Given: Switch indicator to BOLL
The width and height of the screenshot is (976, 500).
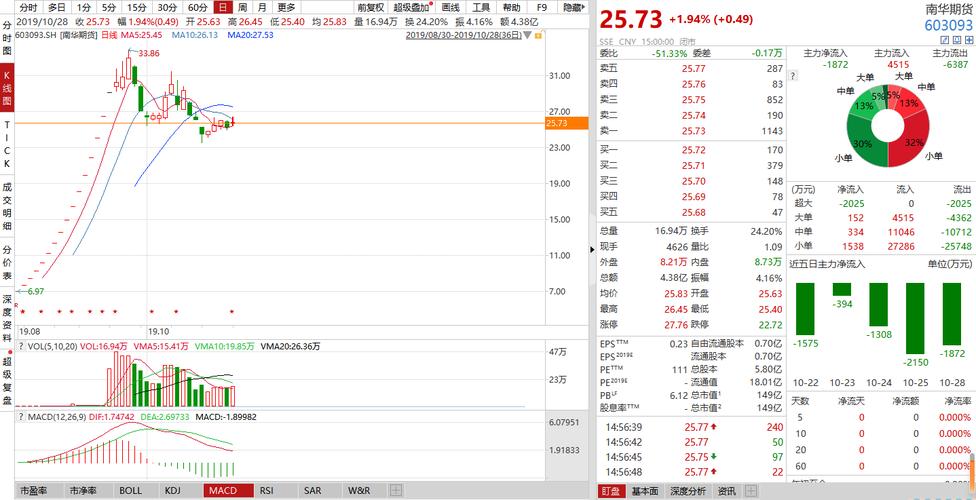Looking at the screenshot, I should tap(130, 491).
